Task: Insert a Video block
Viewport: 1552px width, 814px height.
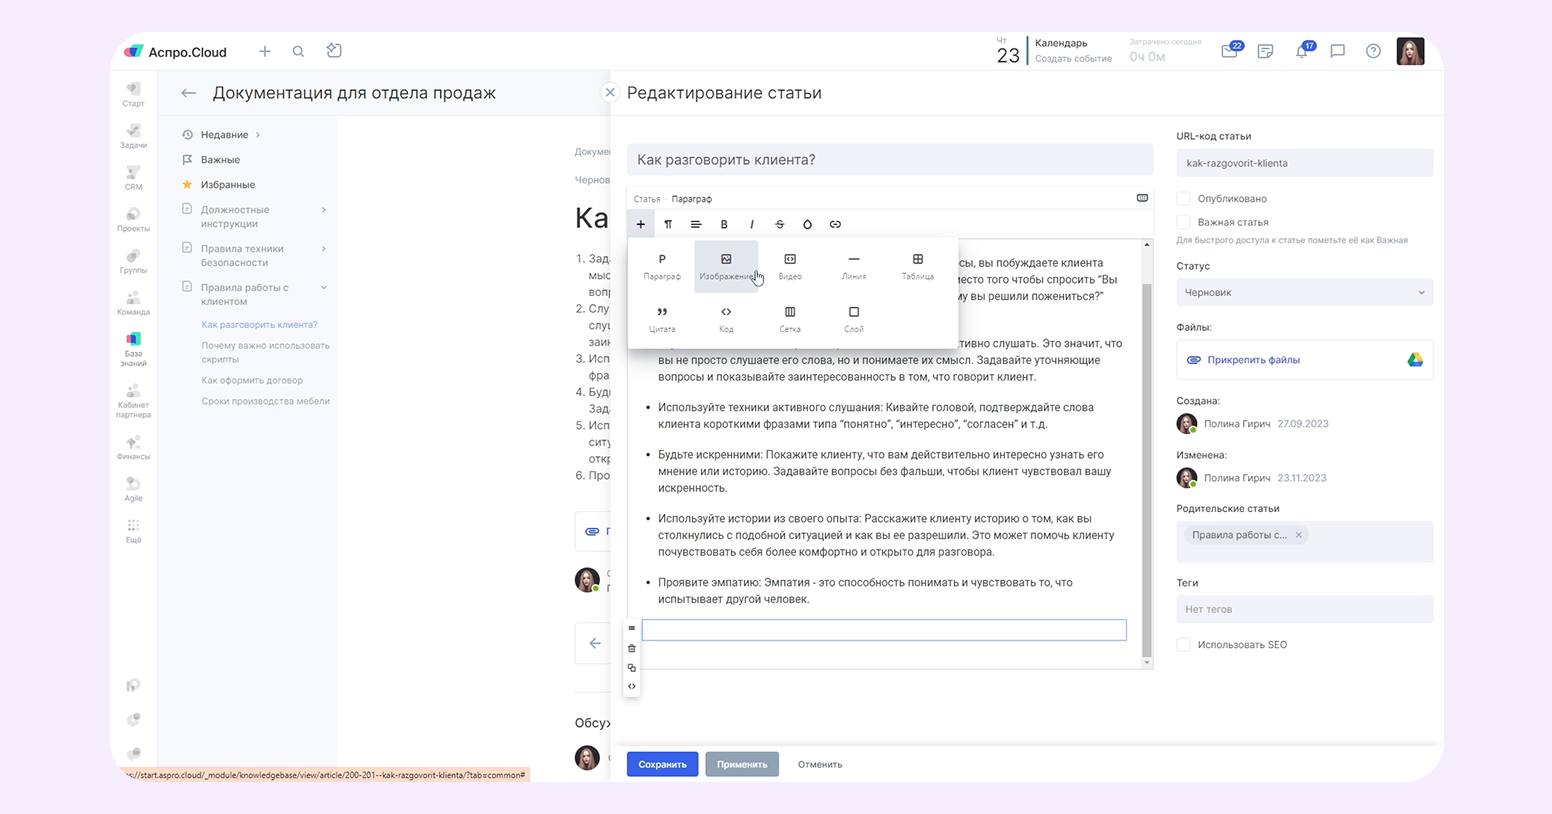Action: (790, 266)
